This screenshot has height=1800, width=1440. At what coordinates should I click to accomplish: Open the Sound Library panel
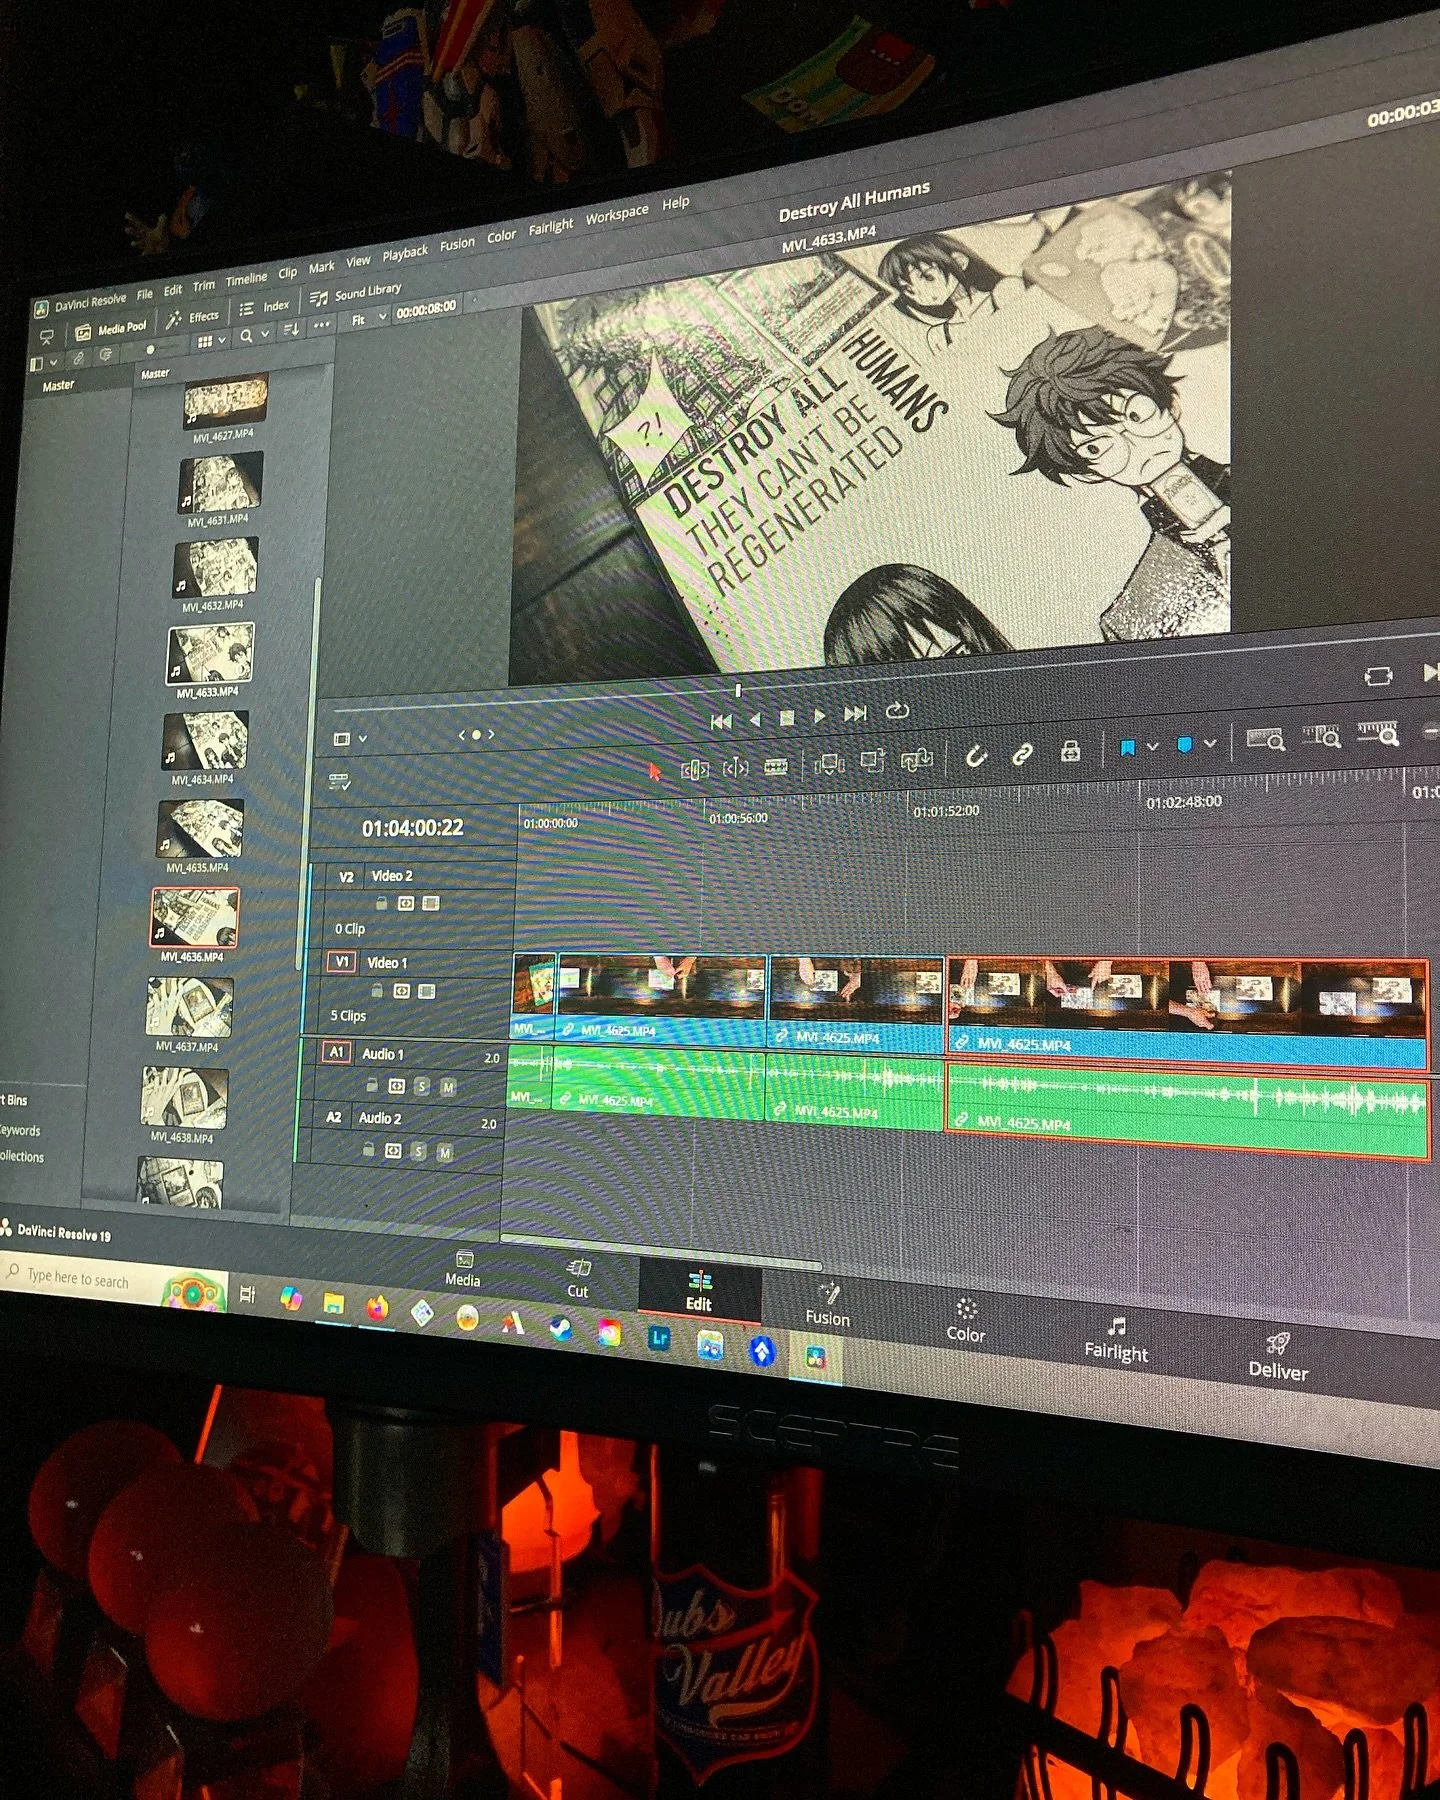tap(356, 293)
